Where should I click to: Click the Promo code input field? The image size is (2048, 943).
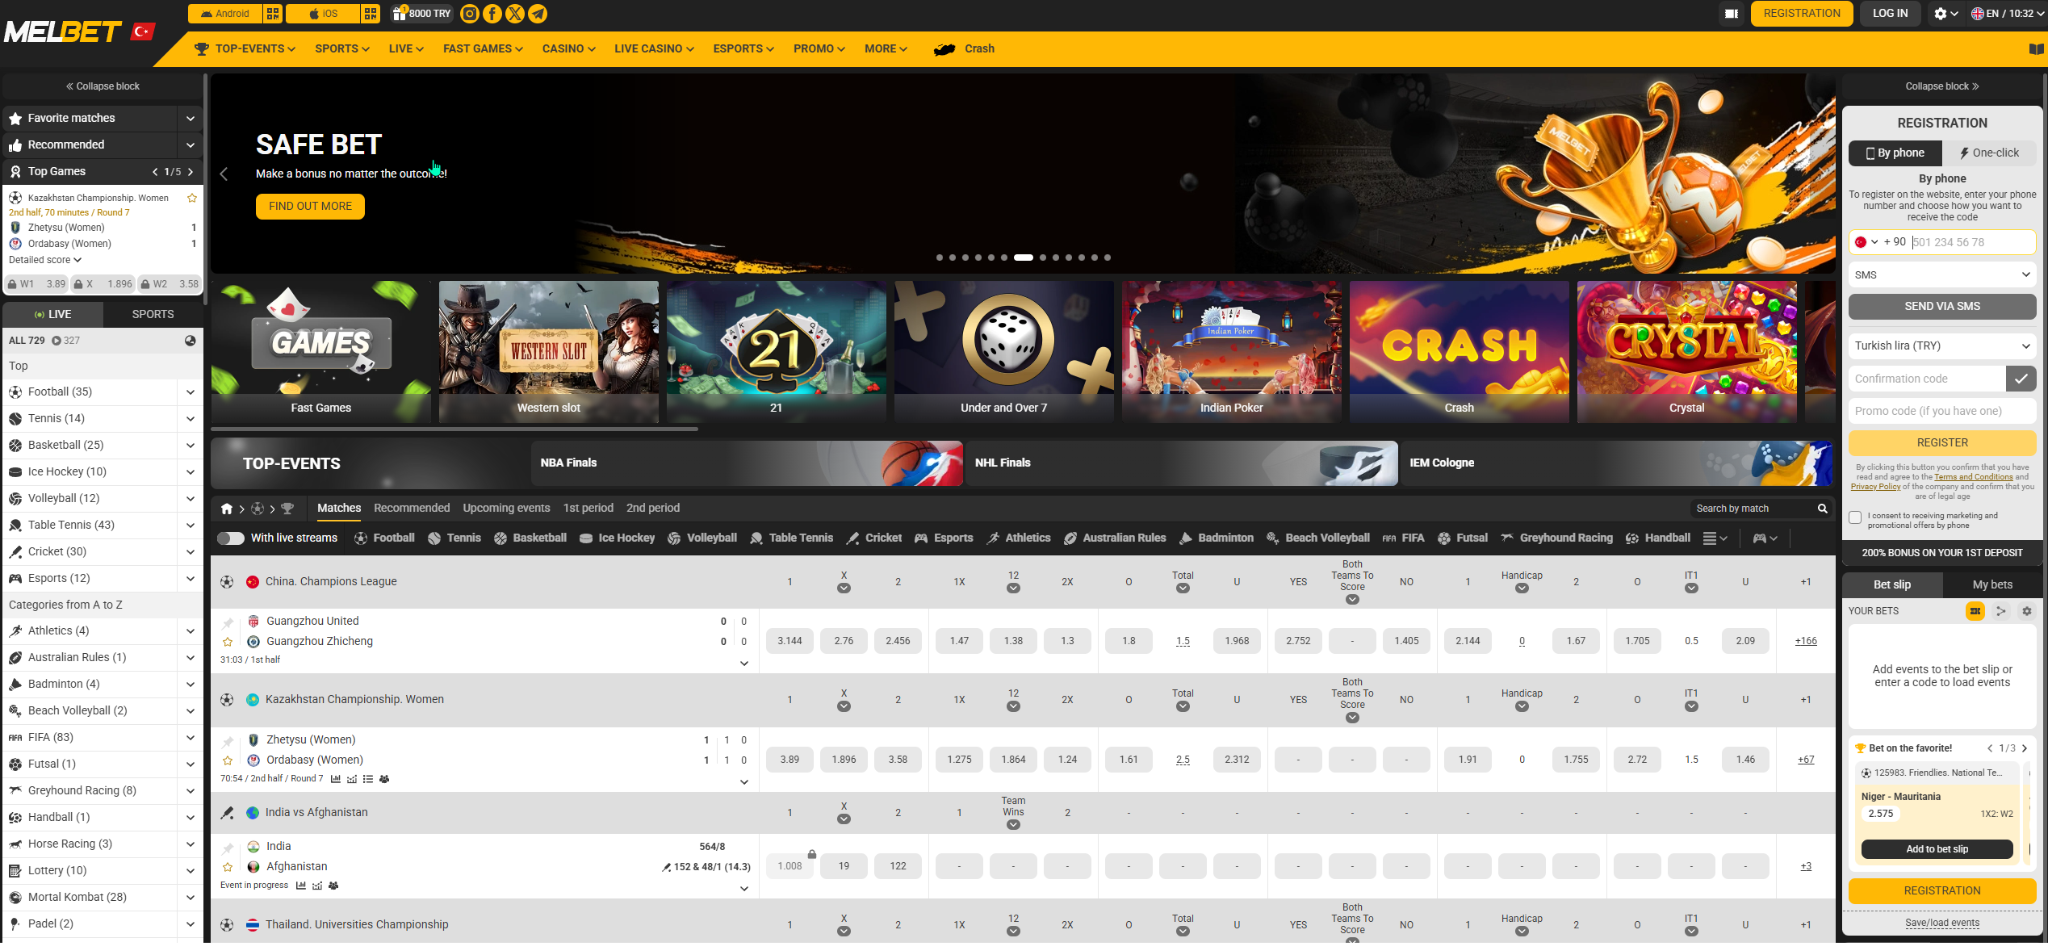[x=1942, y=412]
